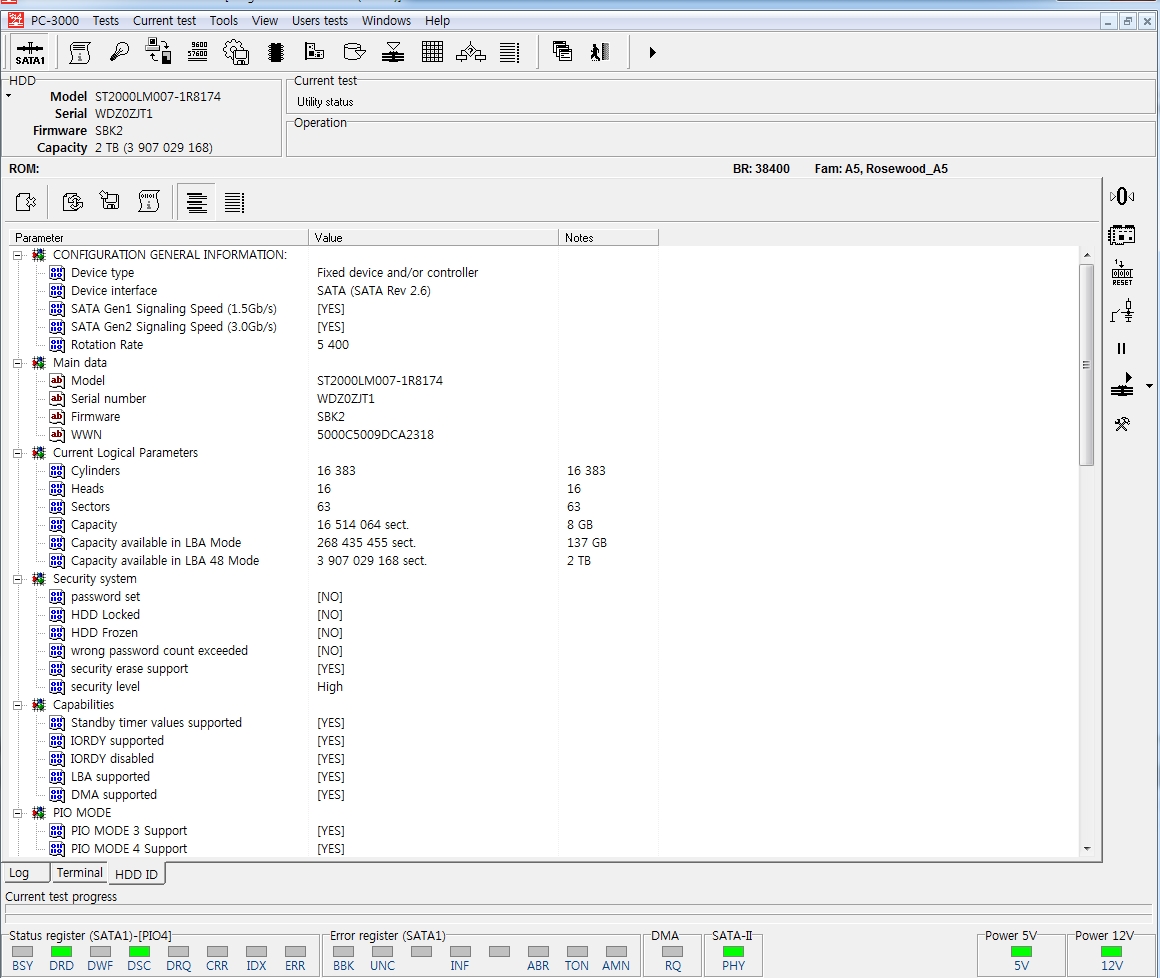
Task: Click the lightbulb icon in the top toolbar
Action: coord(120,52)
